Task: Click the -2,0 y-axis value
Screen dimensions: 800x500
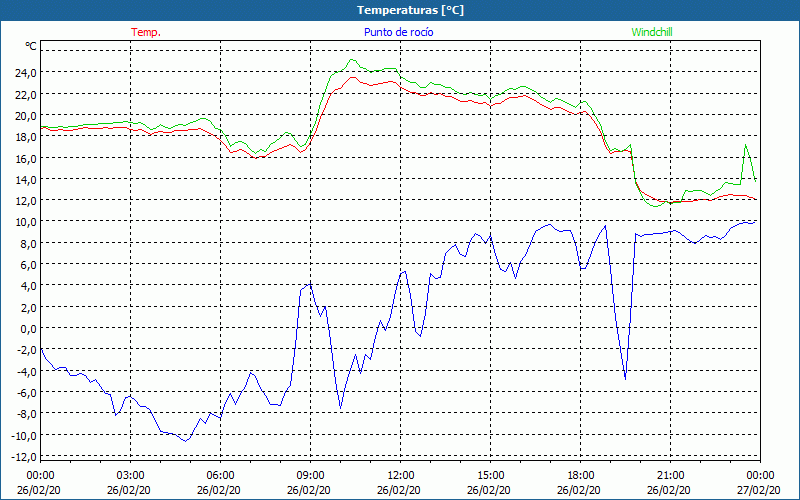Action: (x=26, y=350)
